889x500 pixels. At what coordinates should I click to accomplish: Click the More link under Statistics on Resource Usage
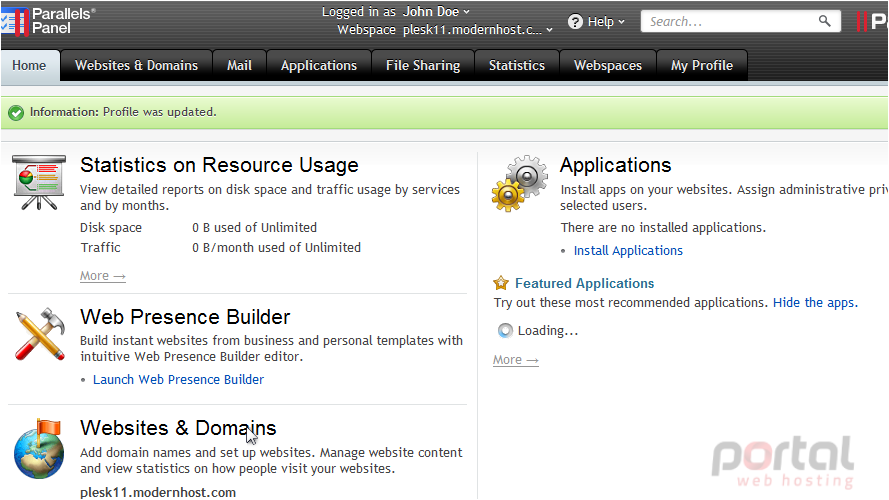click(103, 276)
